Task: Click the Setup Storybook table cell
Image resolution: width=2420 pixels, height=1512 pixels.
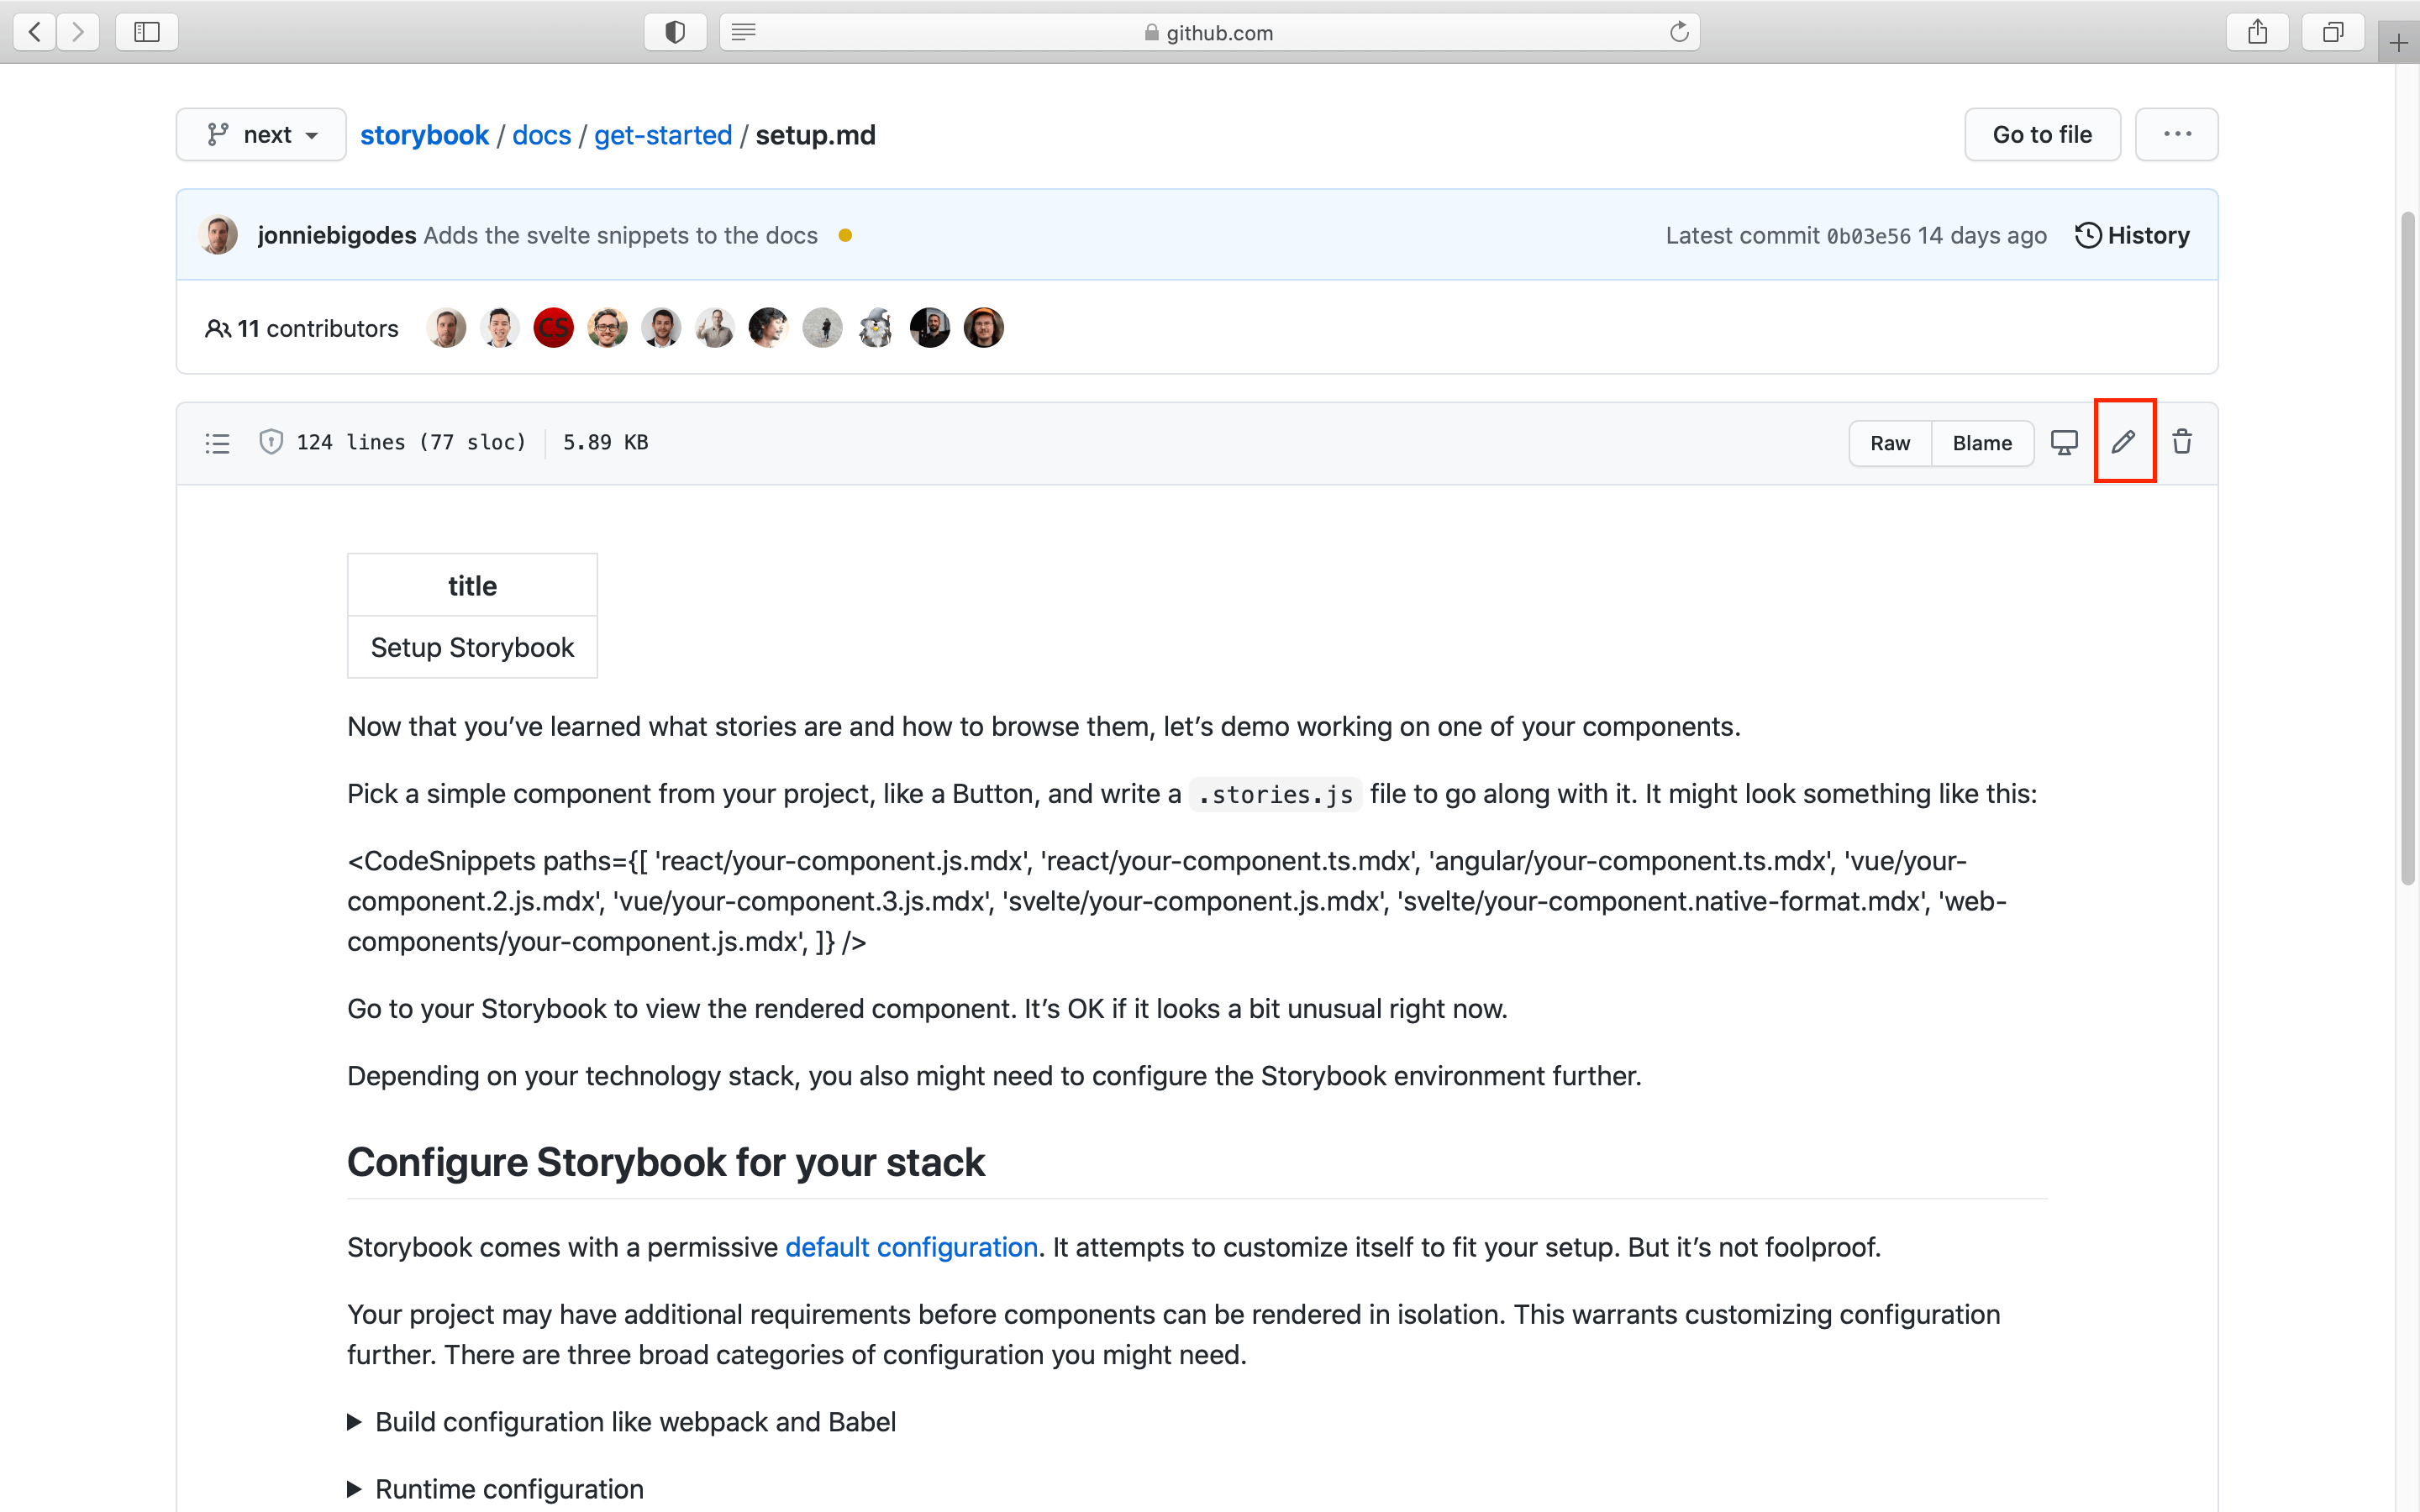Action: coord(472,647)
